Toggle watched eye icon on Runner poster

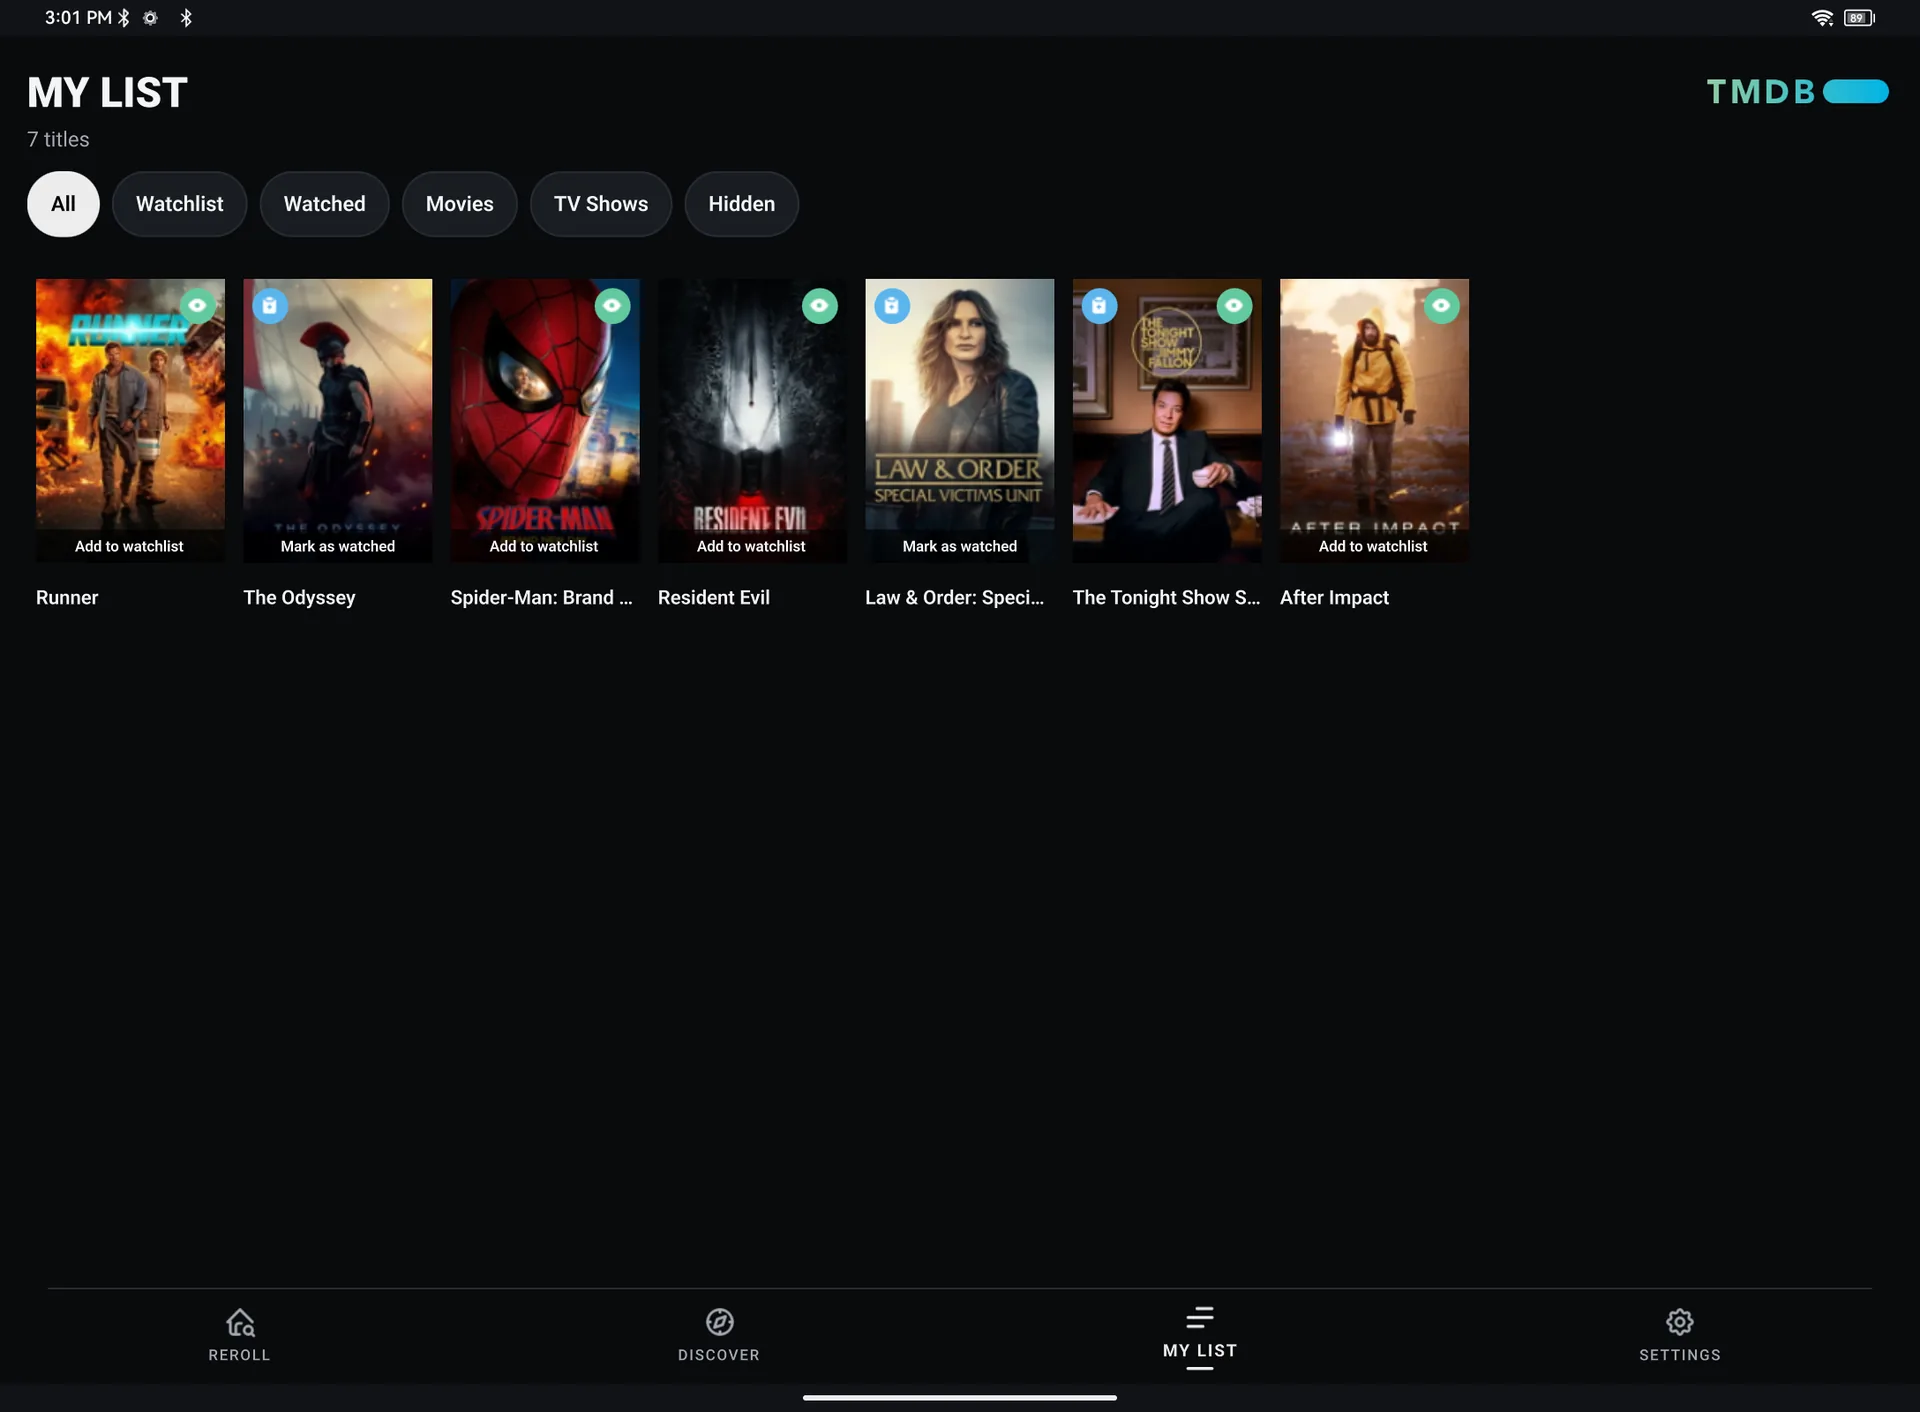tap(198, 306)
